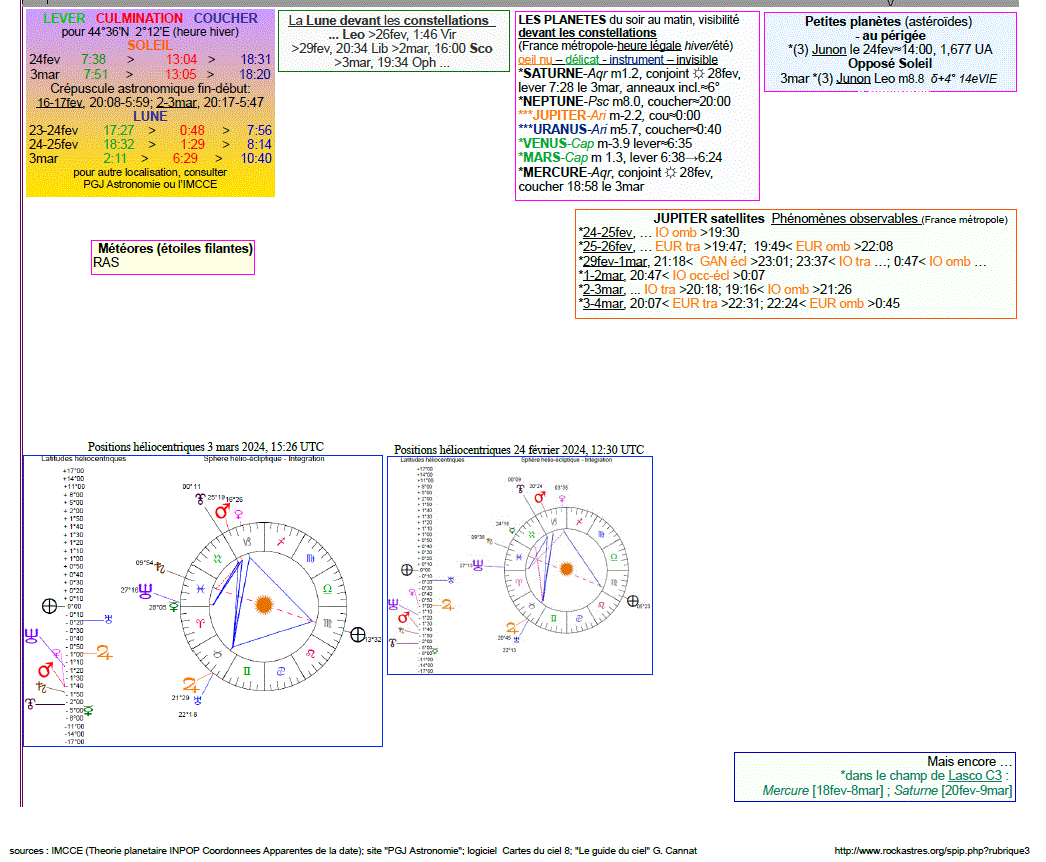This screenshot has height=862, width=1046.
Task: Click the 'LEVER' green column header
Action: coord(64,19)
